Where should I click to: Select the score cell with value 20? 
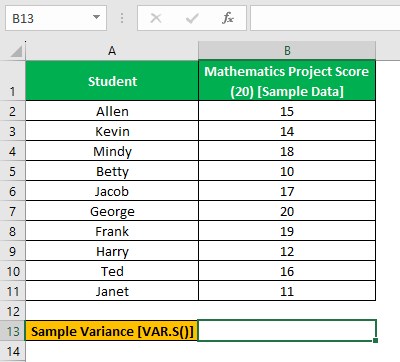click(x=287, y=211)
